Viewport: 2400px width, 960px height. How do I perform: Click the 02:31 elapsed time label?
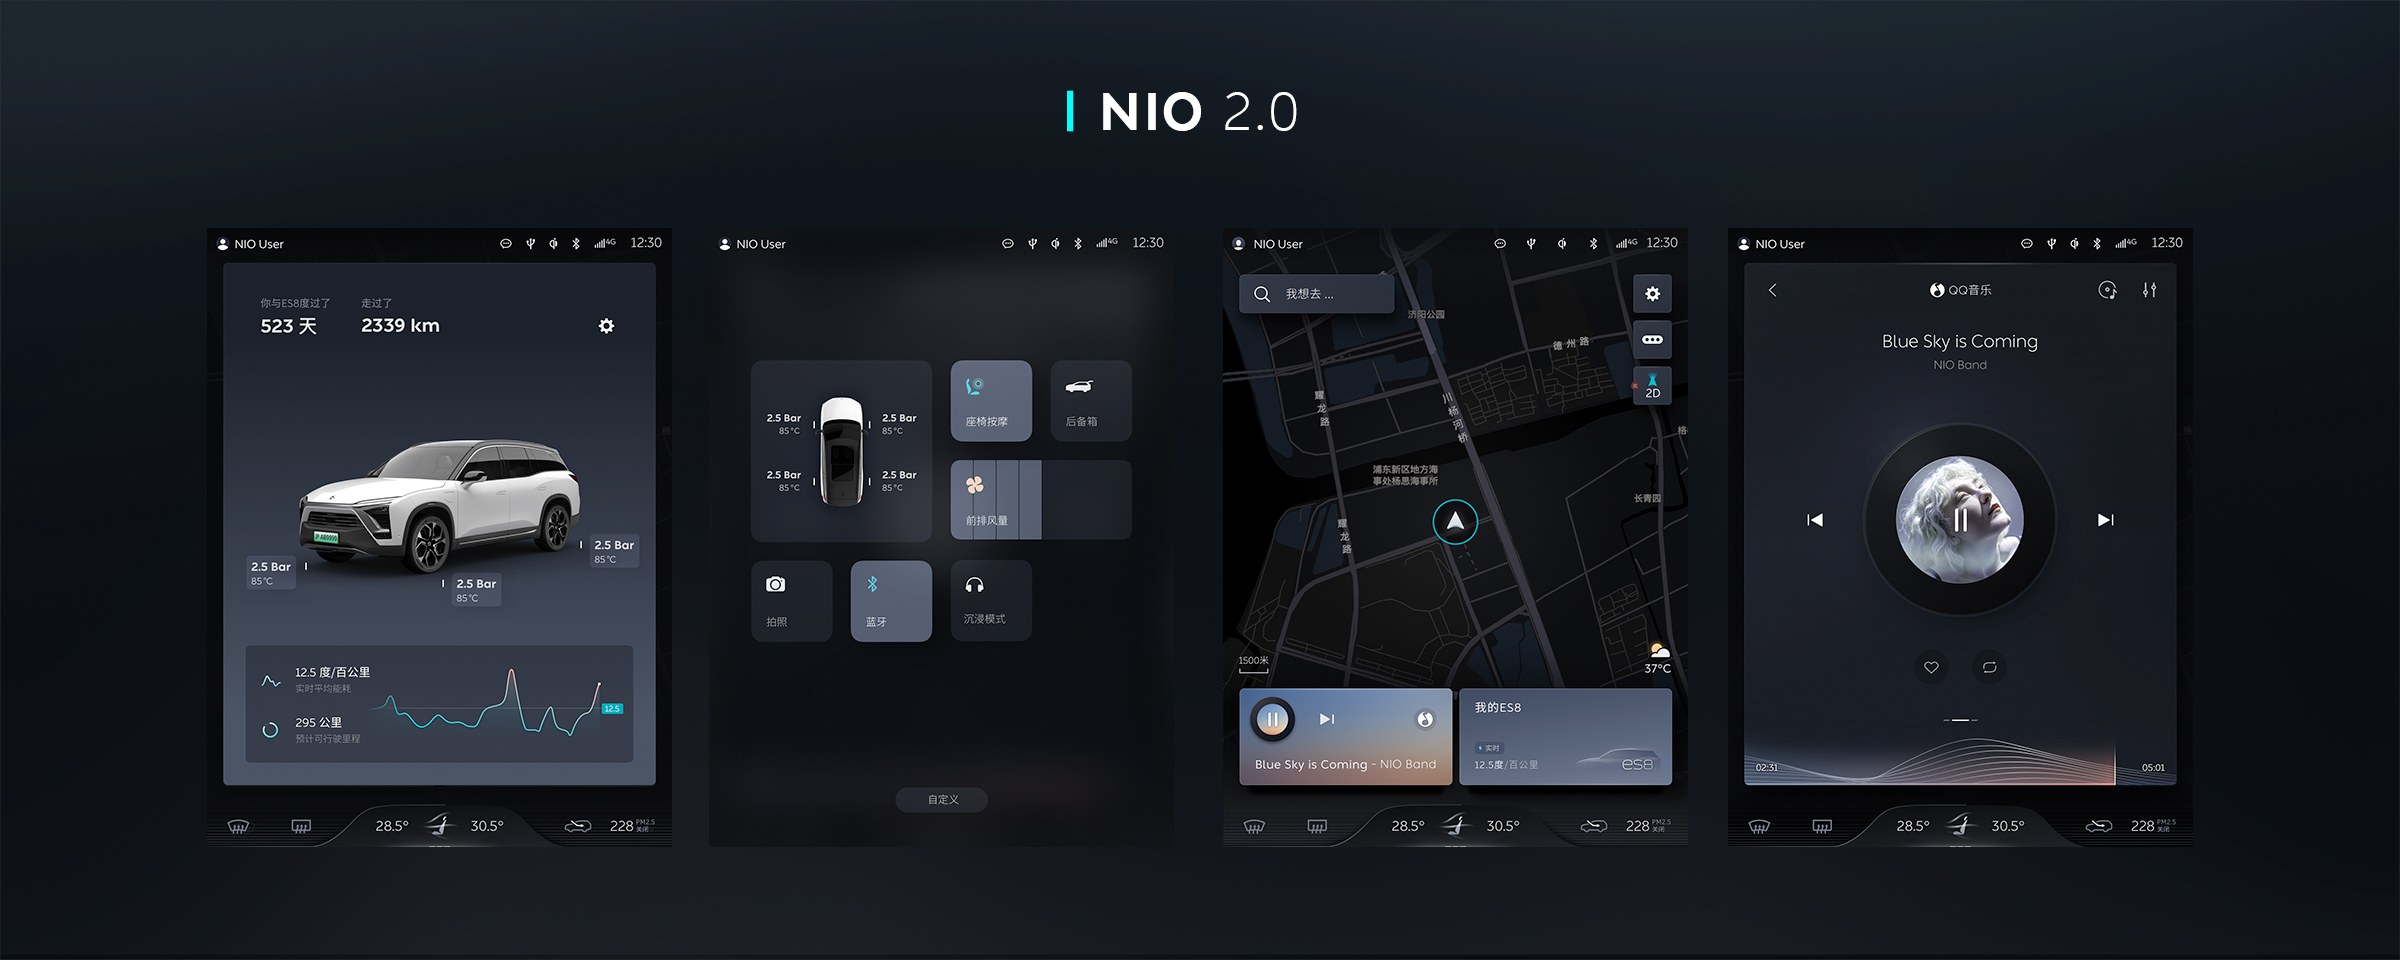click(x=1767, y=768)
